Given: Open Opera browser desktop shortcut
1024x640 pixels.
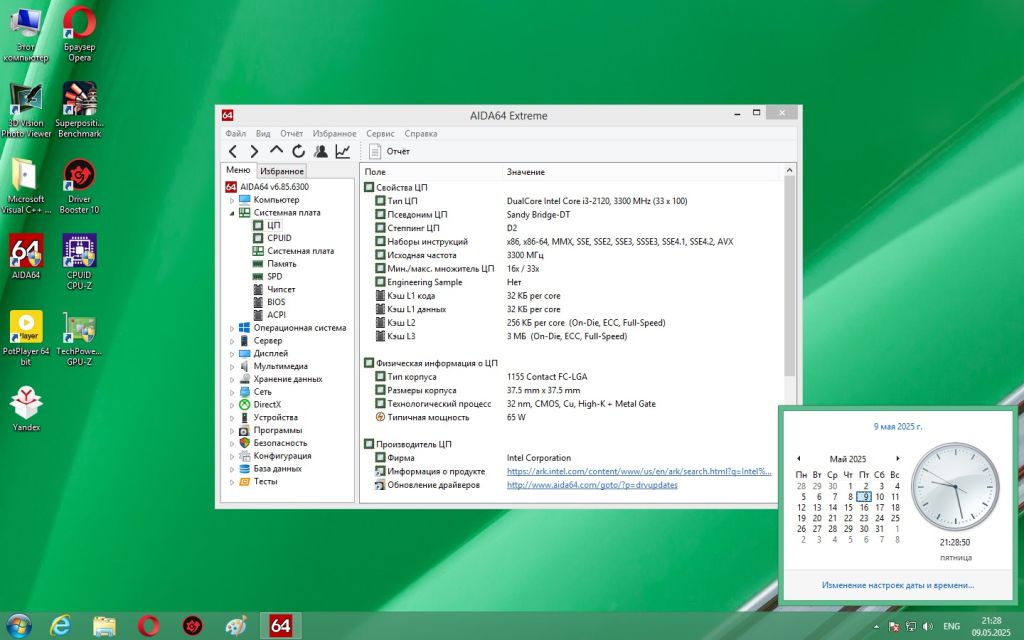Looking at the screenshot, I should click(x=80, y=34).
